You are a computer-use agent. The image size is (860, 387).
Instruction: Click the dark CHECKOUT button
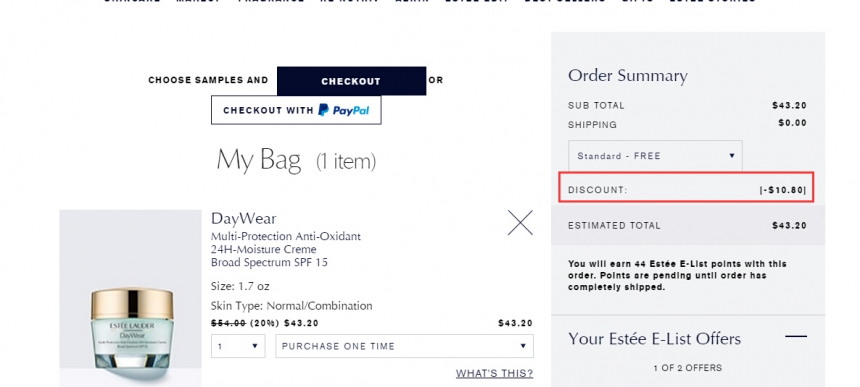pos(351,81)
